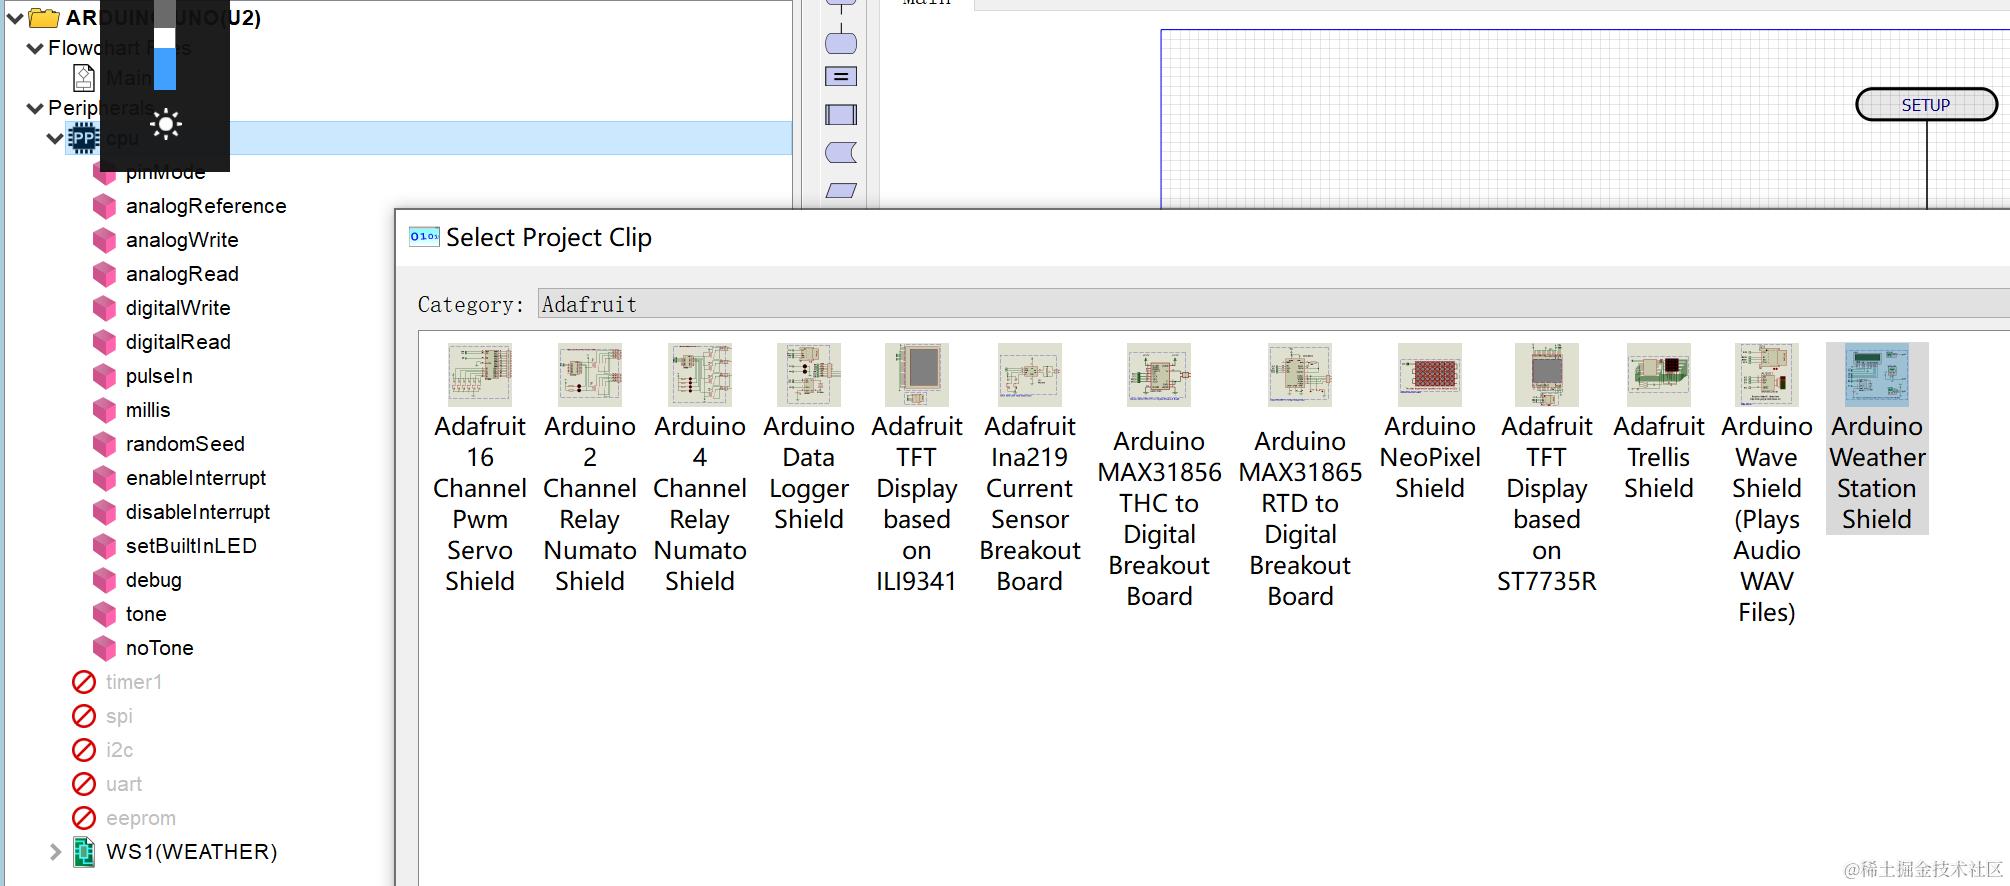Select the pulseIn method in tree
2010x886 pixels.
(x=159, y=376)
